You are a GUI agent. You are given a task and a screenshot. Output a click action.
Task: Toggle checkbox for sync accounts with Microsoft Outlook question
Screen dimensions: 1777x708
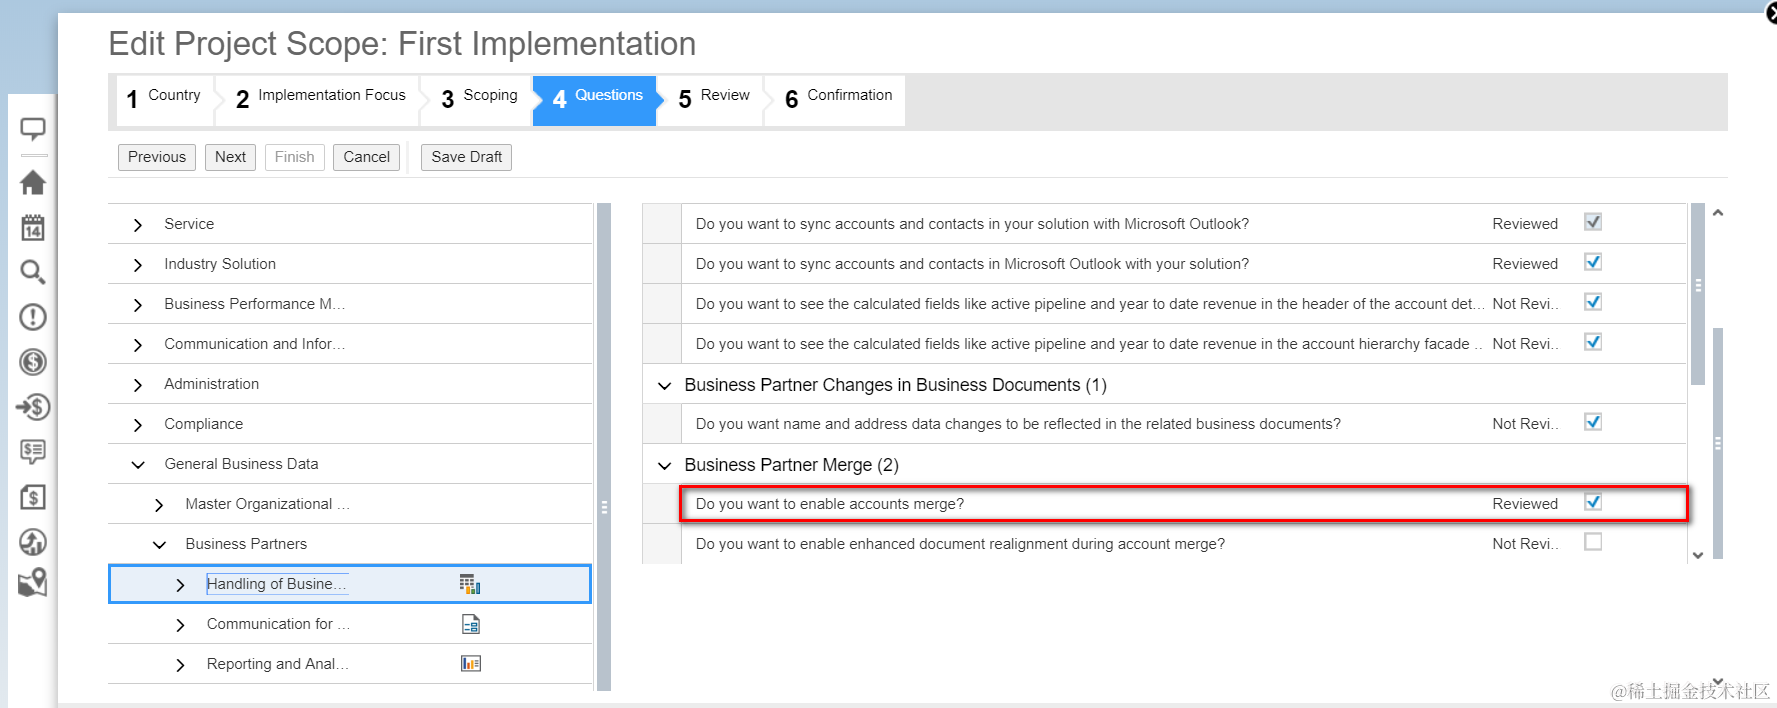[1593, 222]
